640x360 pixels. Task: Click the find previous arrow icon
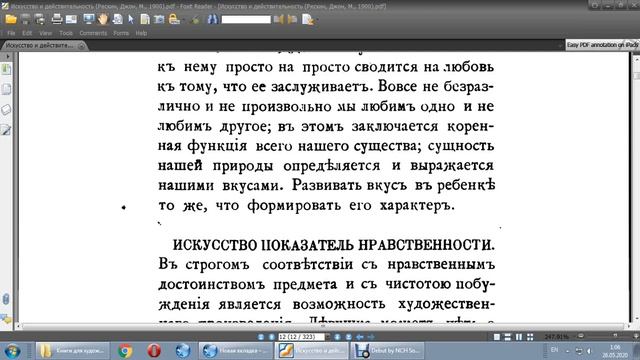[x=279, y=19]
